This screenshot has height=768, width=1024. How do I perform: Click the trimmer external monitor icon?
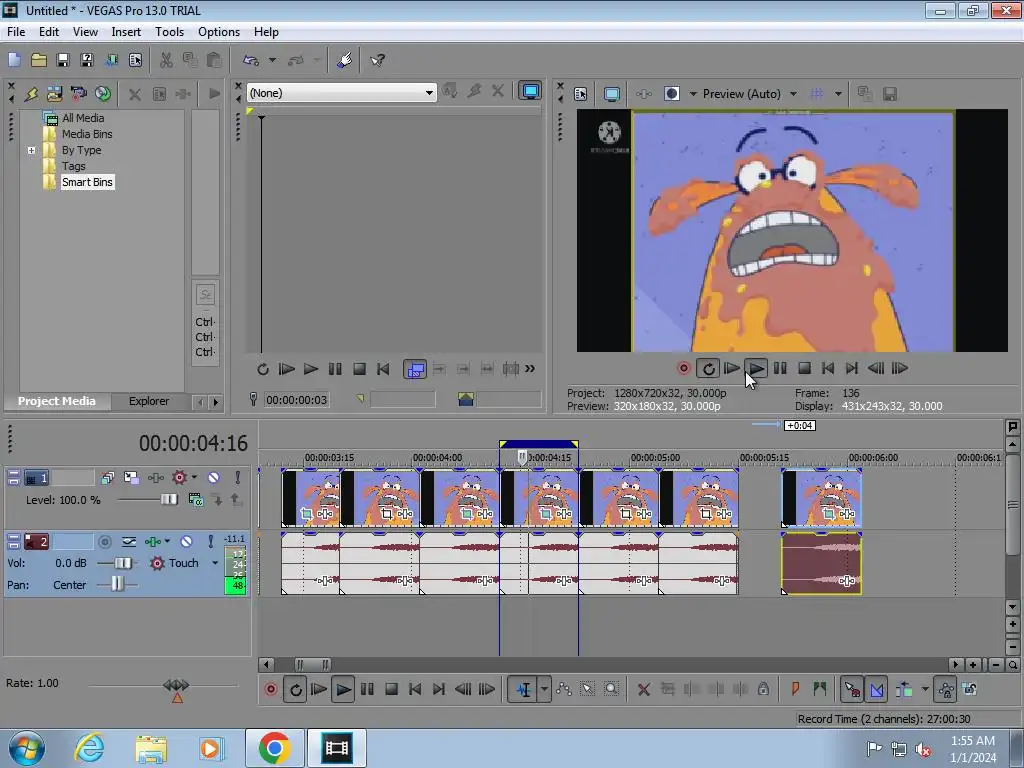(530, 91)
